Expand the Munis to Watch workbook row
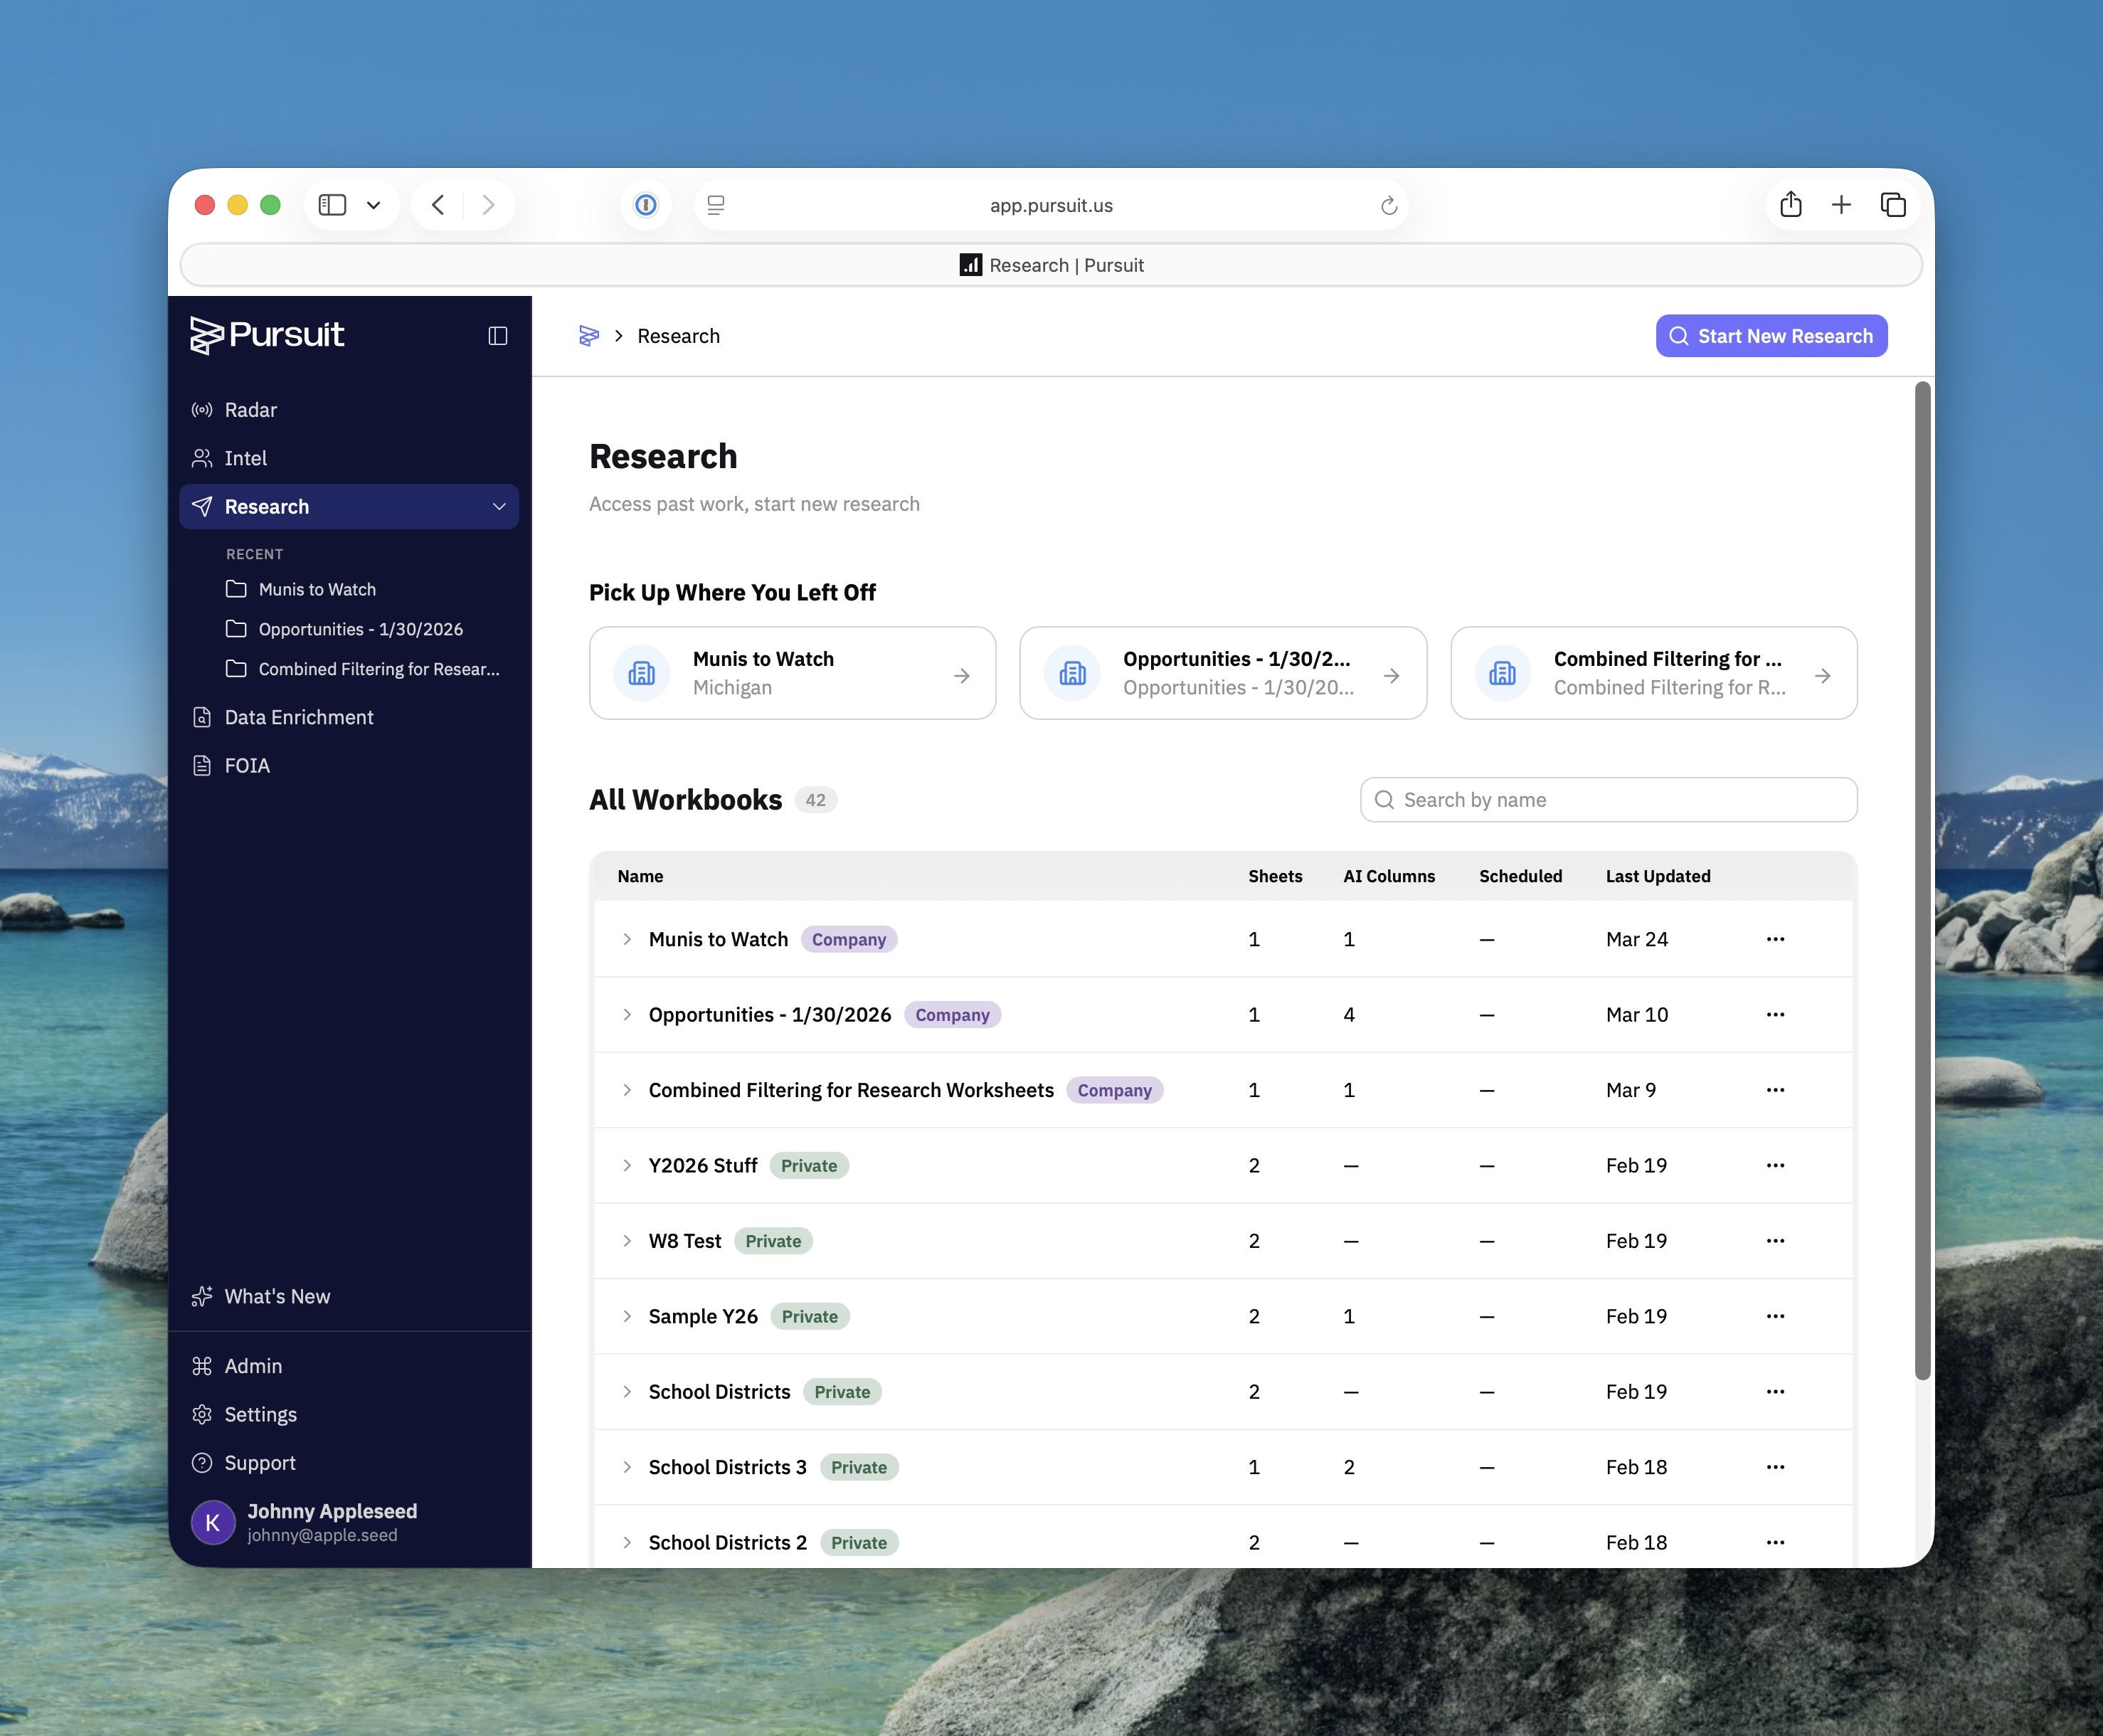The width and height of the screenshot is (2103, 1736). click(627, 939)
